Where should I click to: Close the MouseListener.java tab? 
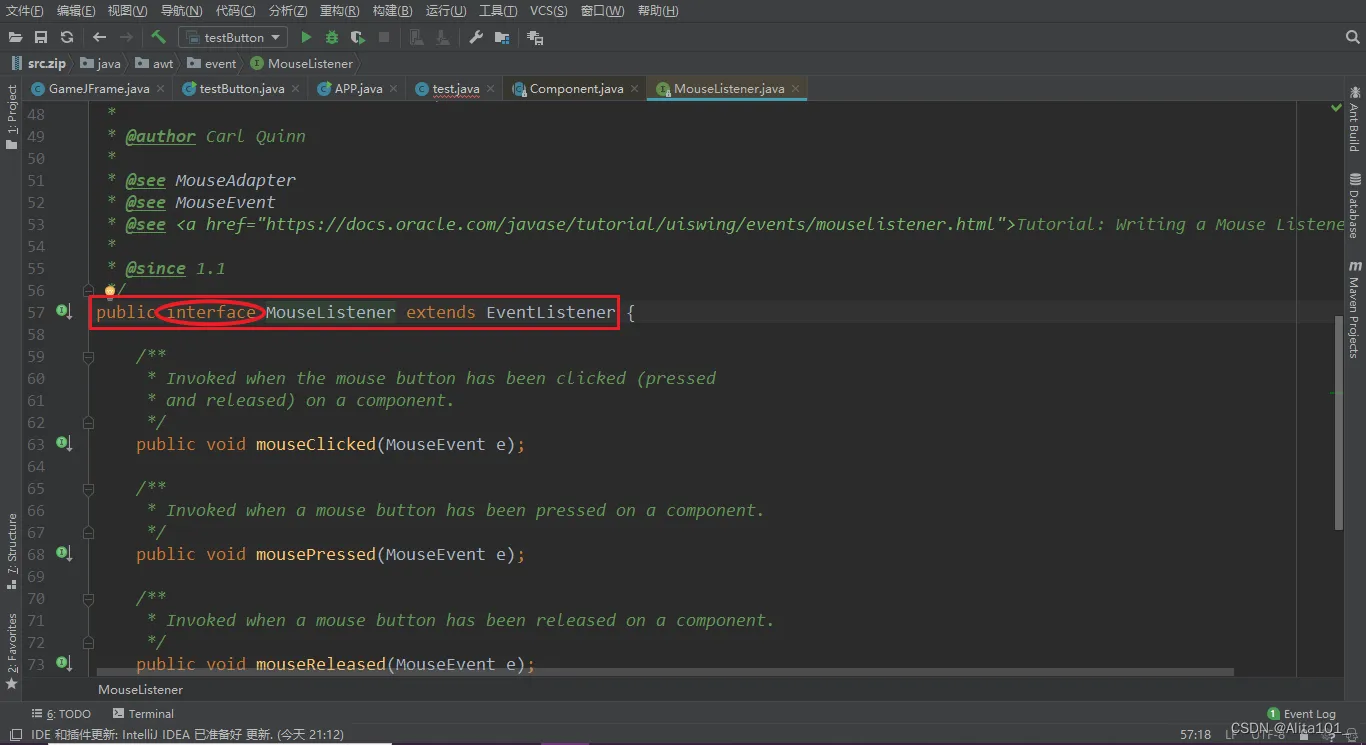pyautogui.click(x=795, y=89)
